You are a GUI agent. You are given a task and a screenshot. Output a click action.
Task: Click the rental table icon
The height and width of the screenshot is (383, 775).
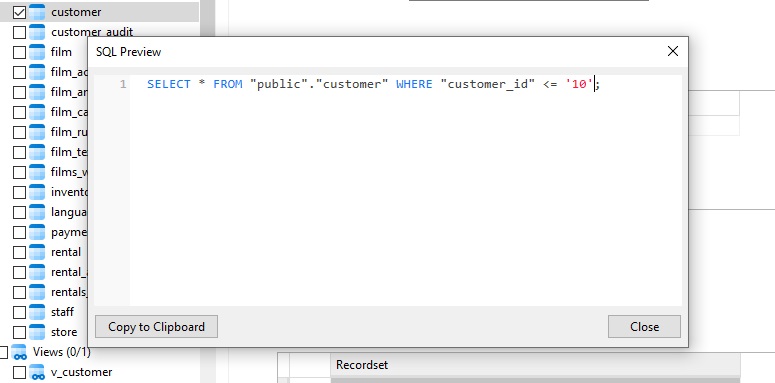(x=37, y=252)
